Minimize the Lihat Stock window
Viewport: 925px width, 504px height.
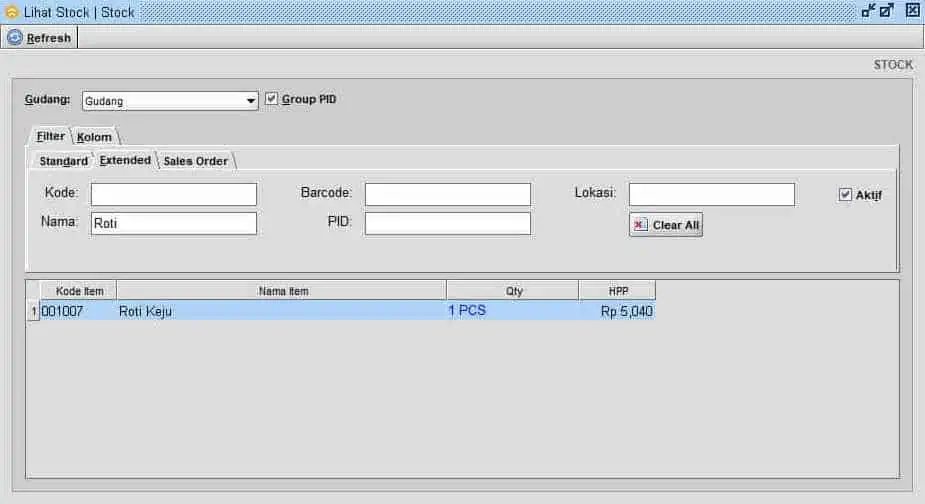click(868, 11)
